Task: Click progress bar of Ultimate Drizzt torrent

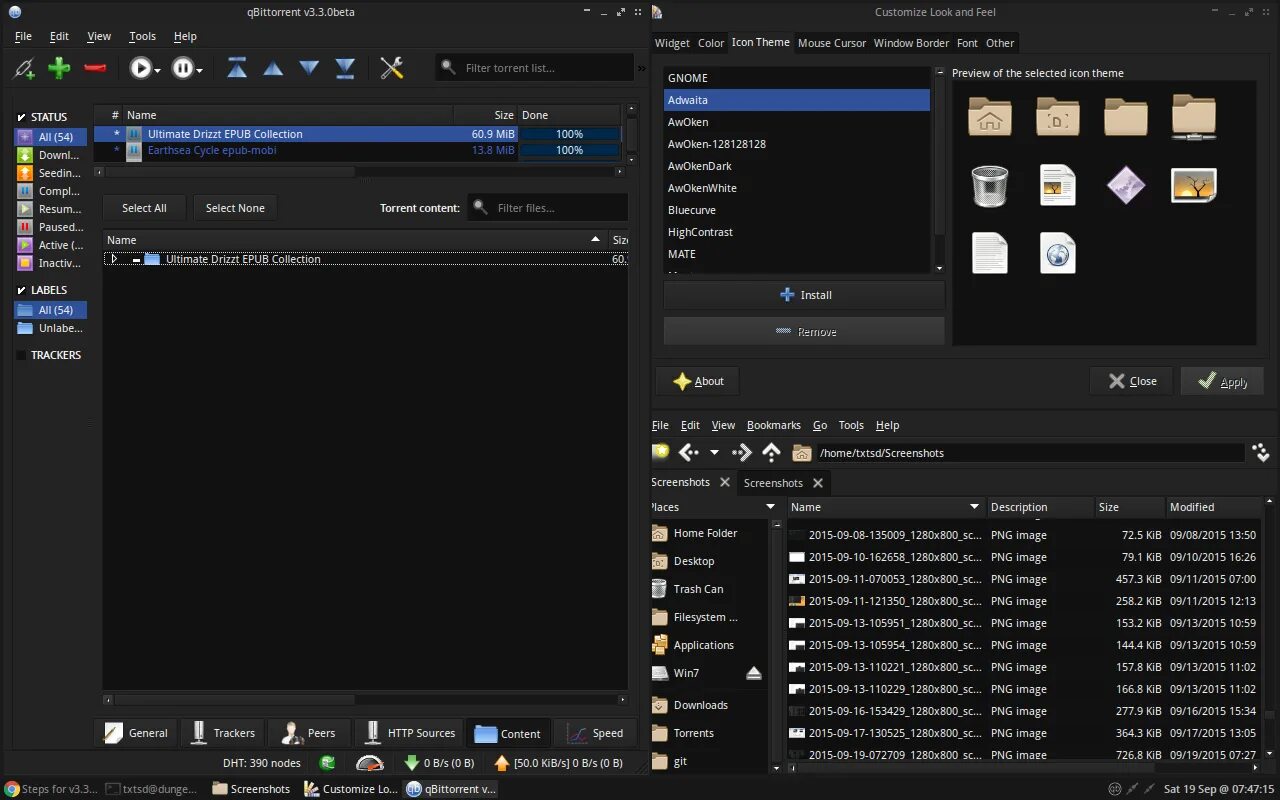Action: coord(569,134)
